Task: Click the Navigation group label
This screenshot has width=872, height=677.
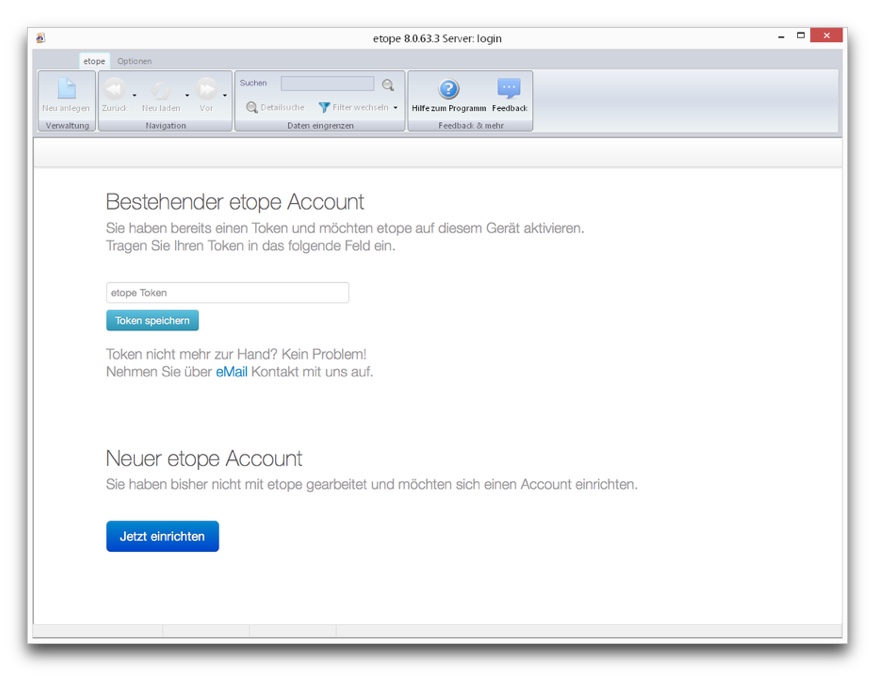Action: coord(166,126)
